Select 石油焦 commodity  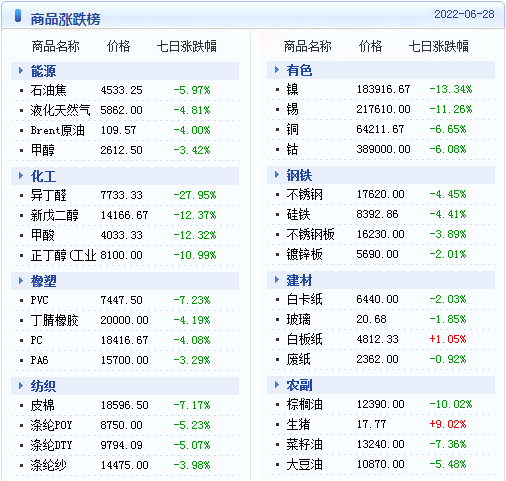(x=49, y=90)
